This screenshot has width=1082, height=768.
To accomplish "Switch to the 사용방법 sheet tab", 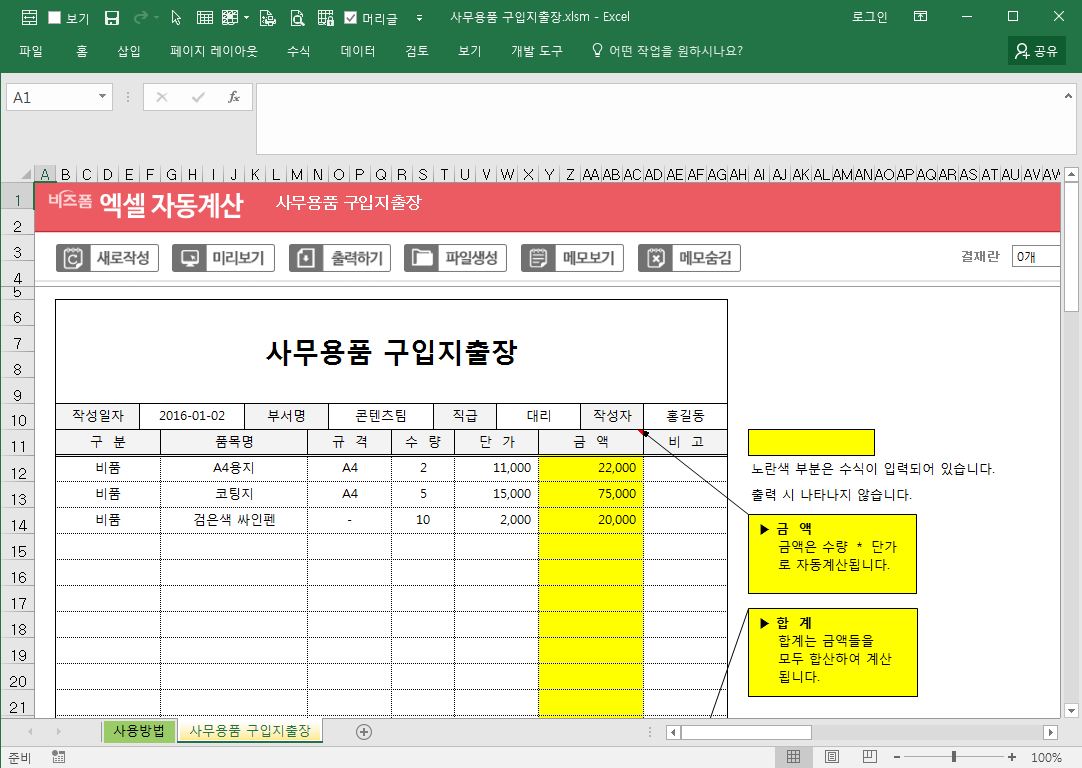I will 139,731.
